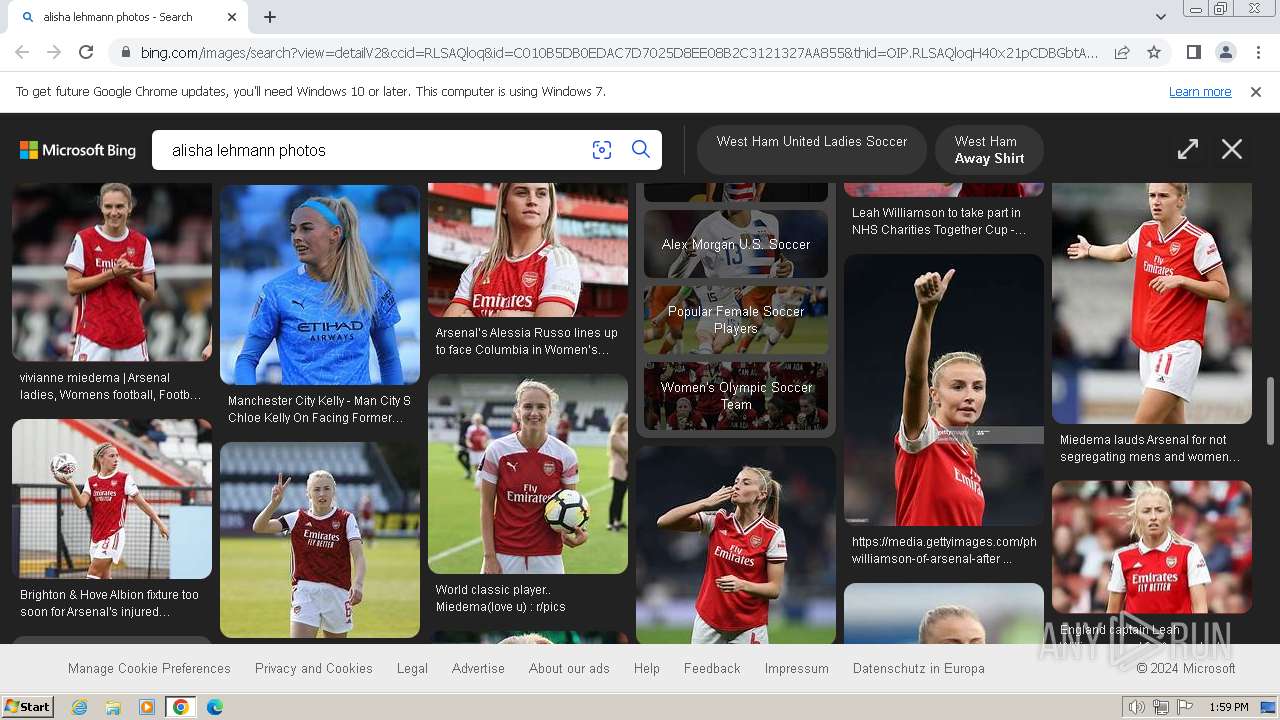This screenshot has width=1280, height=720.
Task: Go back to previous page
Action: click(x=22, y=52)
